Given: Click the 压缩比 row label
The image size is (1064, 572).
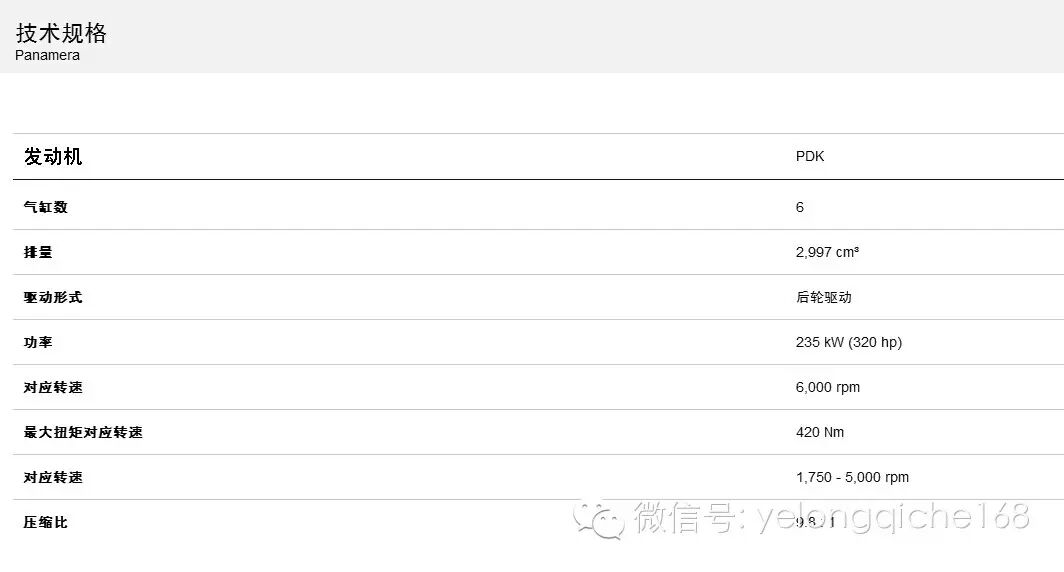Looking at the screenshot, I should (x=45, y=522).
